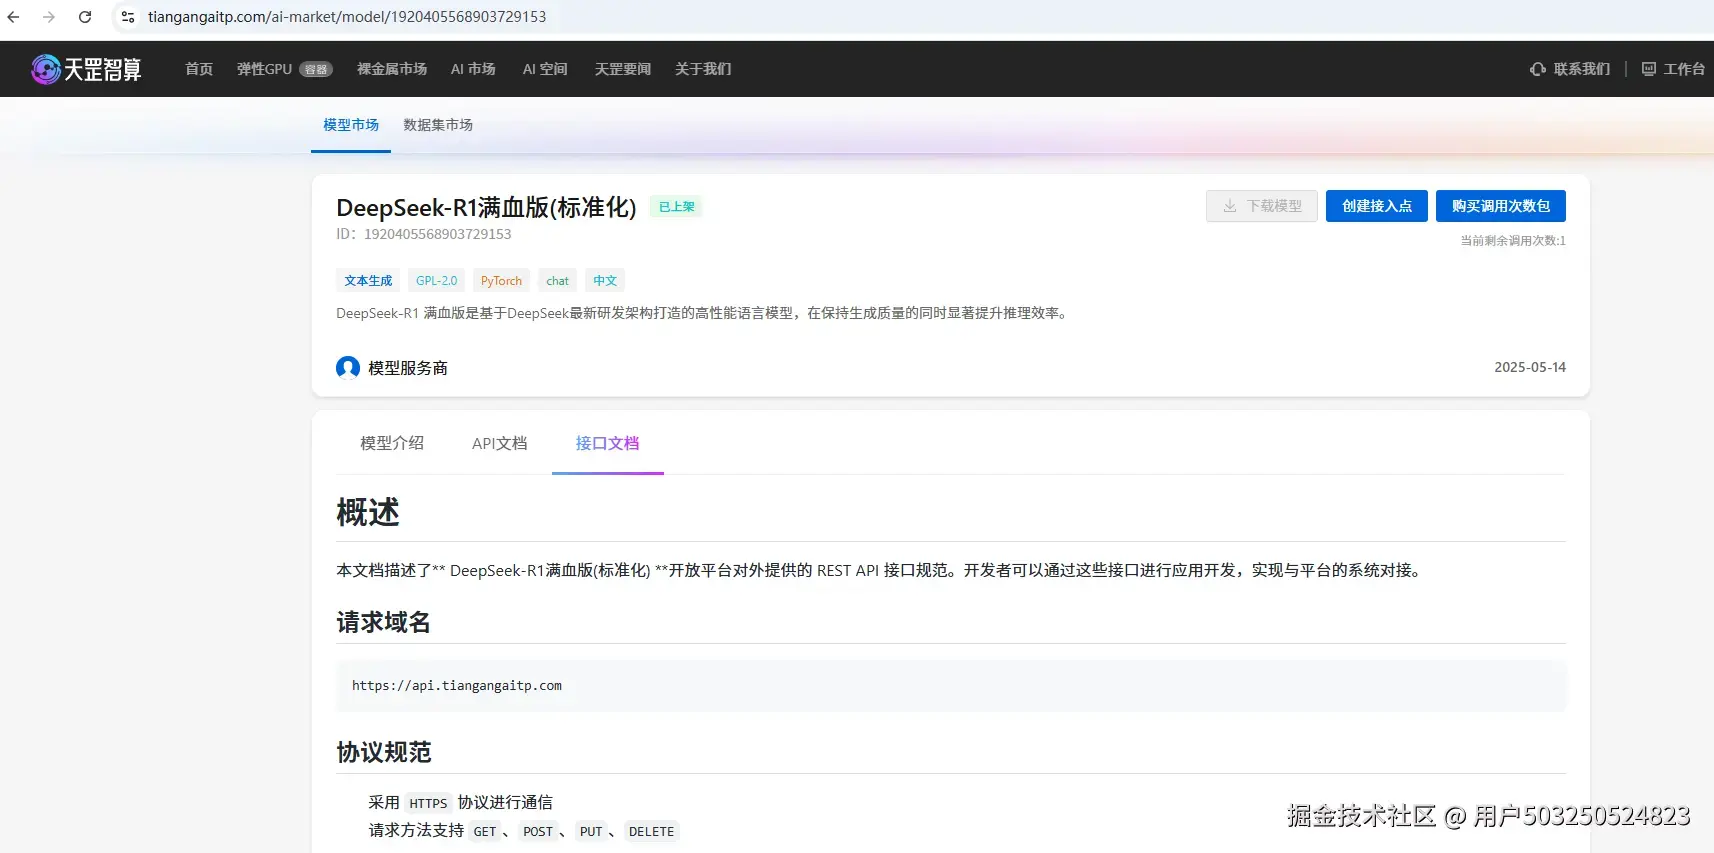This screenshot has width=1714, height=853.
Task: Click the 2025-05-14 date
Action: [1530, 367]
